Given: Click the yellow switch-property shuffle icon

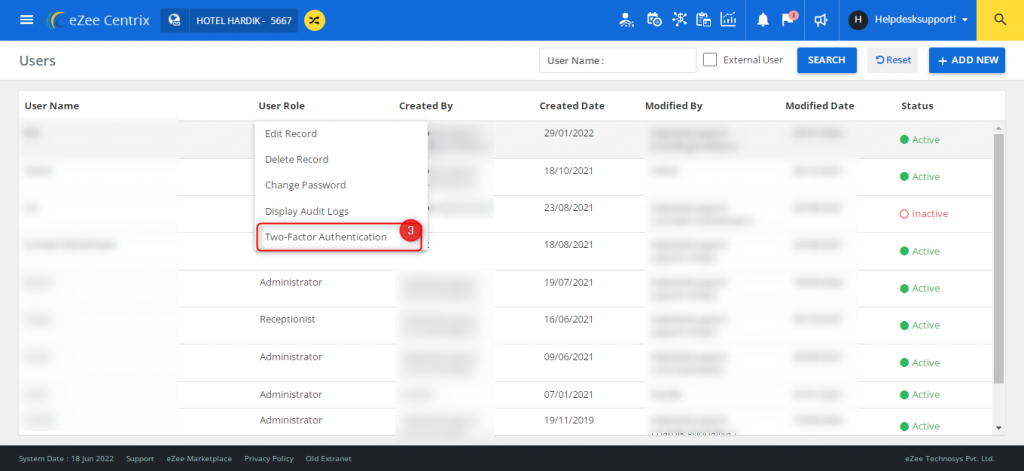Looking at the screenshot, I should [x=315, y=20].
